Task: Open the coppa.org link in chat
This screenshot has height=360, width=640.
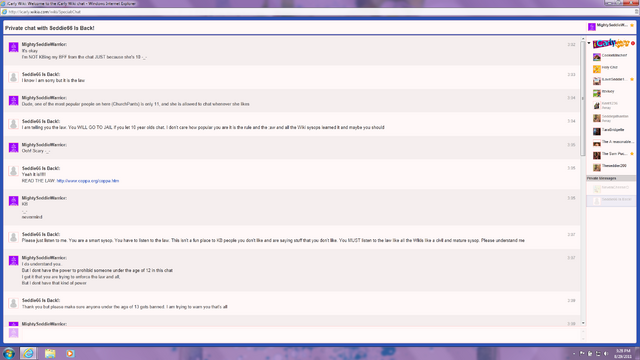Action: pos(88,181)
